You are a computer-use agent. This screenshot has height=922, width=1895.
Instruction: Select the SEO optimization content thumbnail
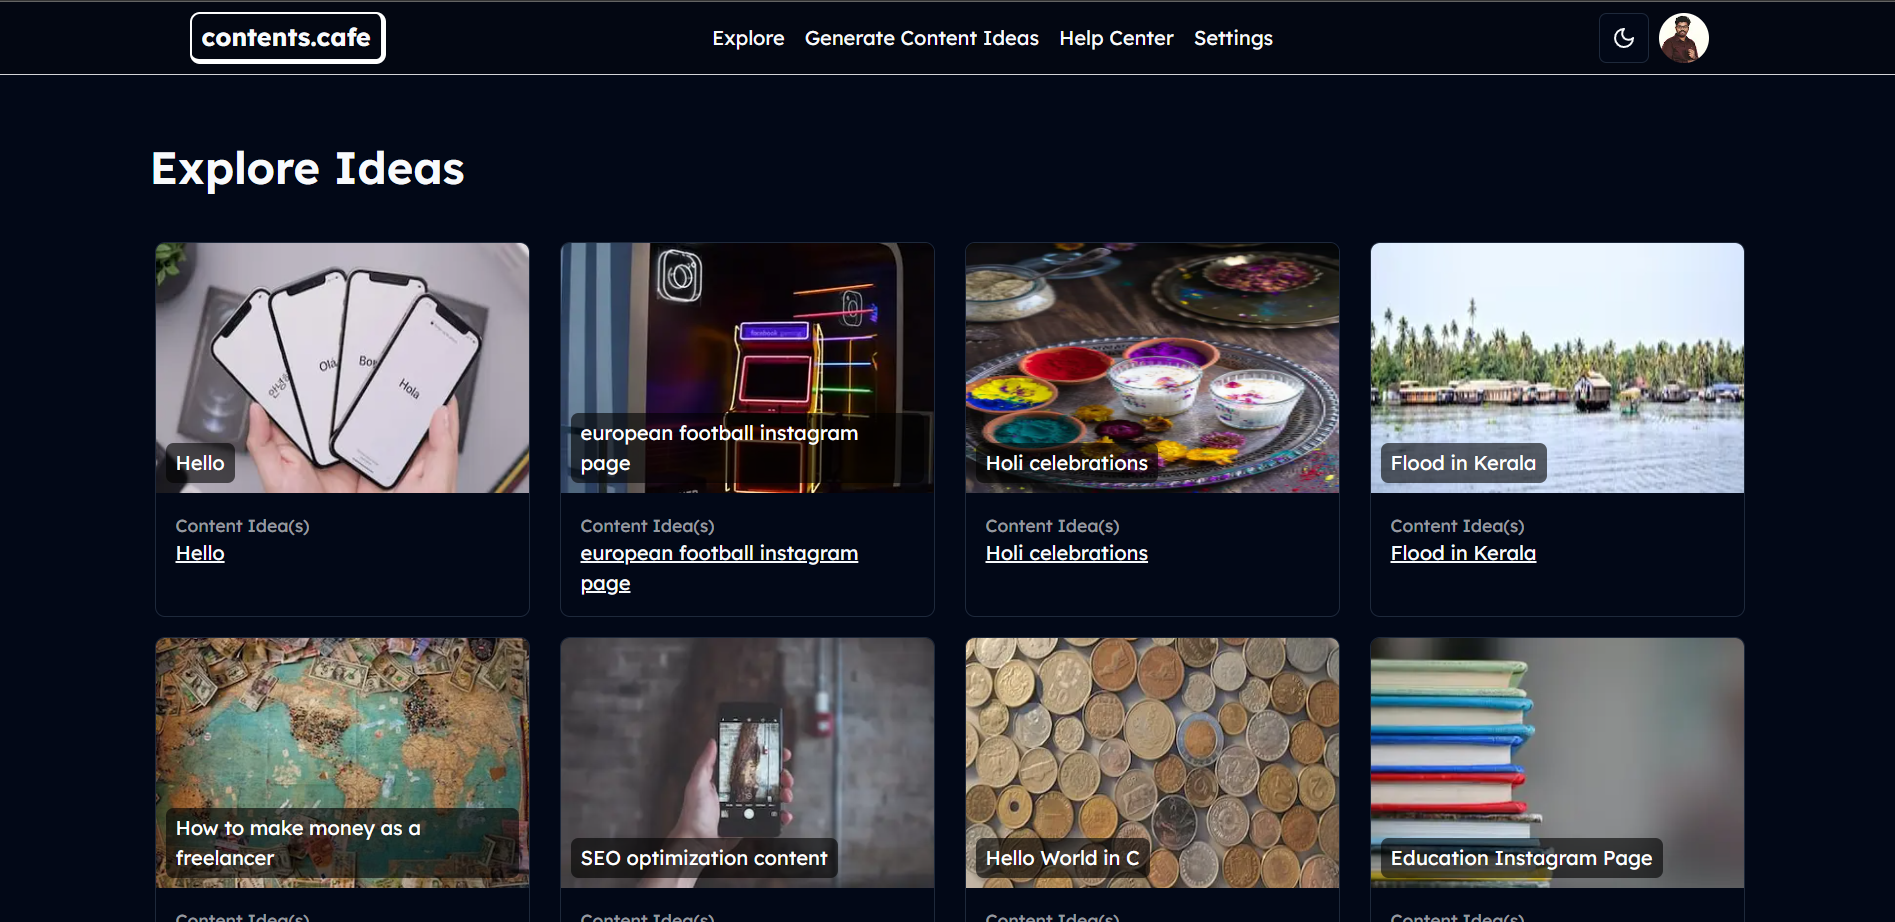coord(747,763)
